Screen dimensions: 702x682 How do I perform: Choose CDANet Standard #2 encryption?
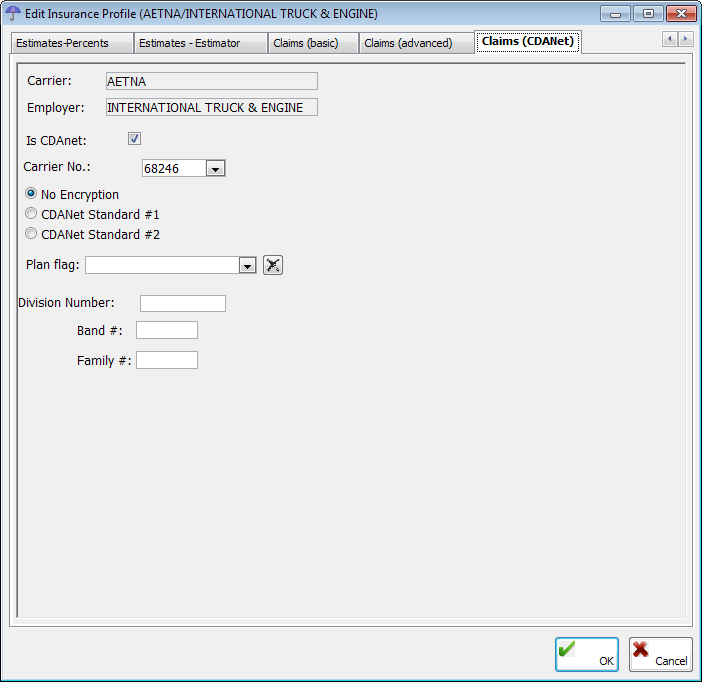[32, 234]
